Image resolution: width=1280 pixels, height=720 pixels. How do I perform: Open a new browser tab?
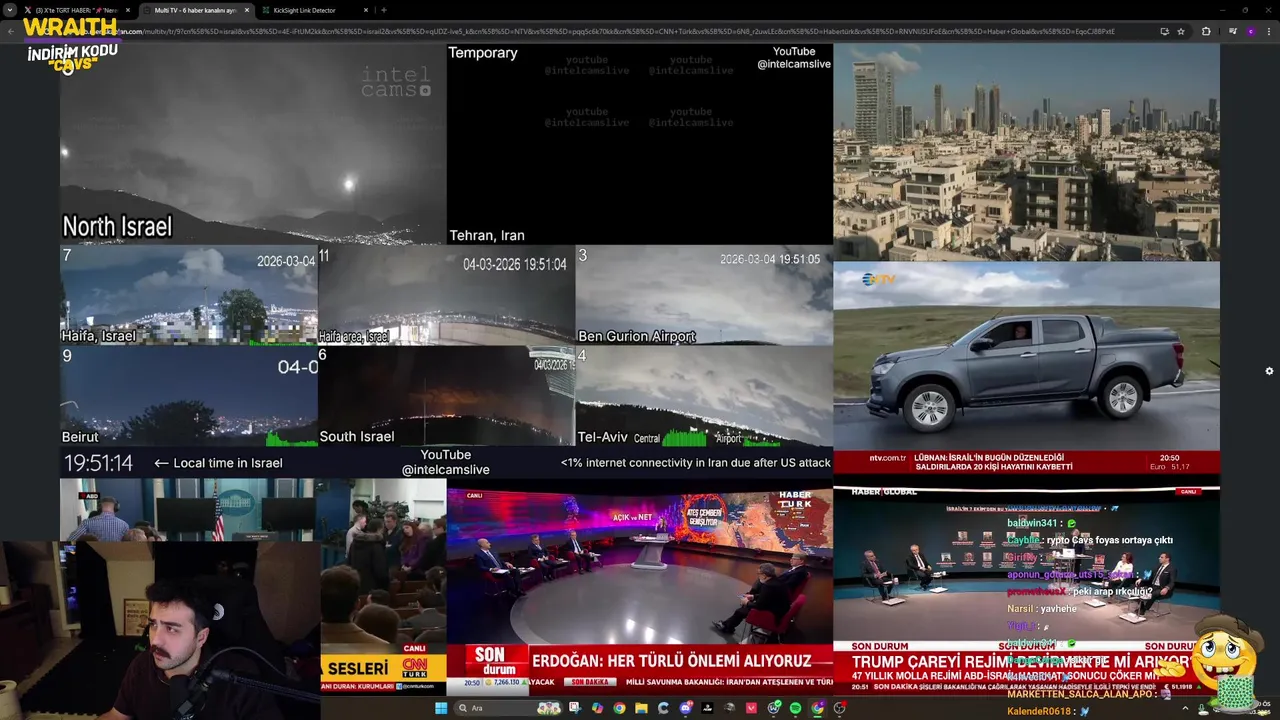pos(384,10)
